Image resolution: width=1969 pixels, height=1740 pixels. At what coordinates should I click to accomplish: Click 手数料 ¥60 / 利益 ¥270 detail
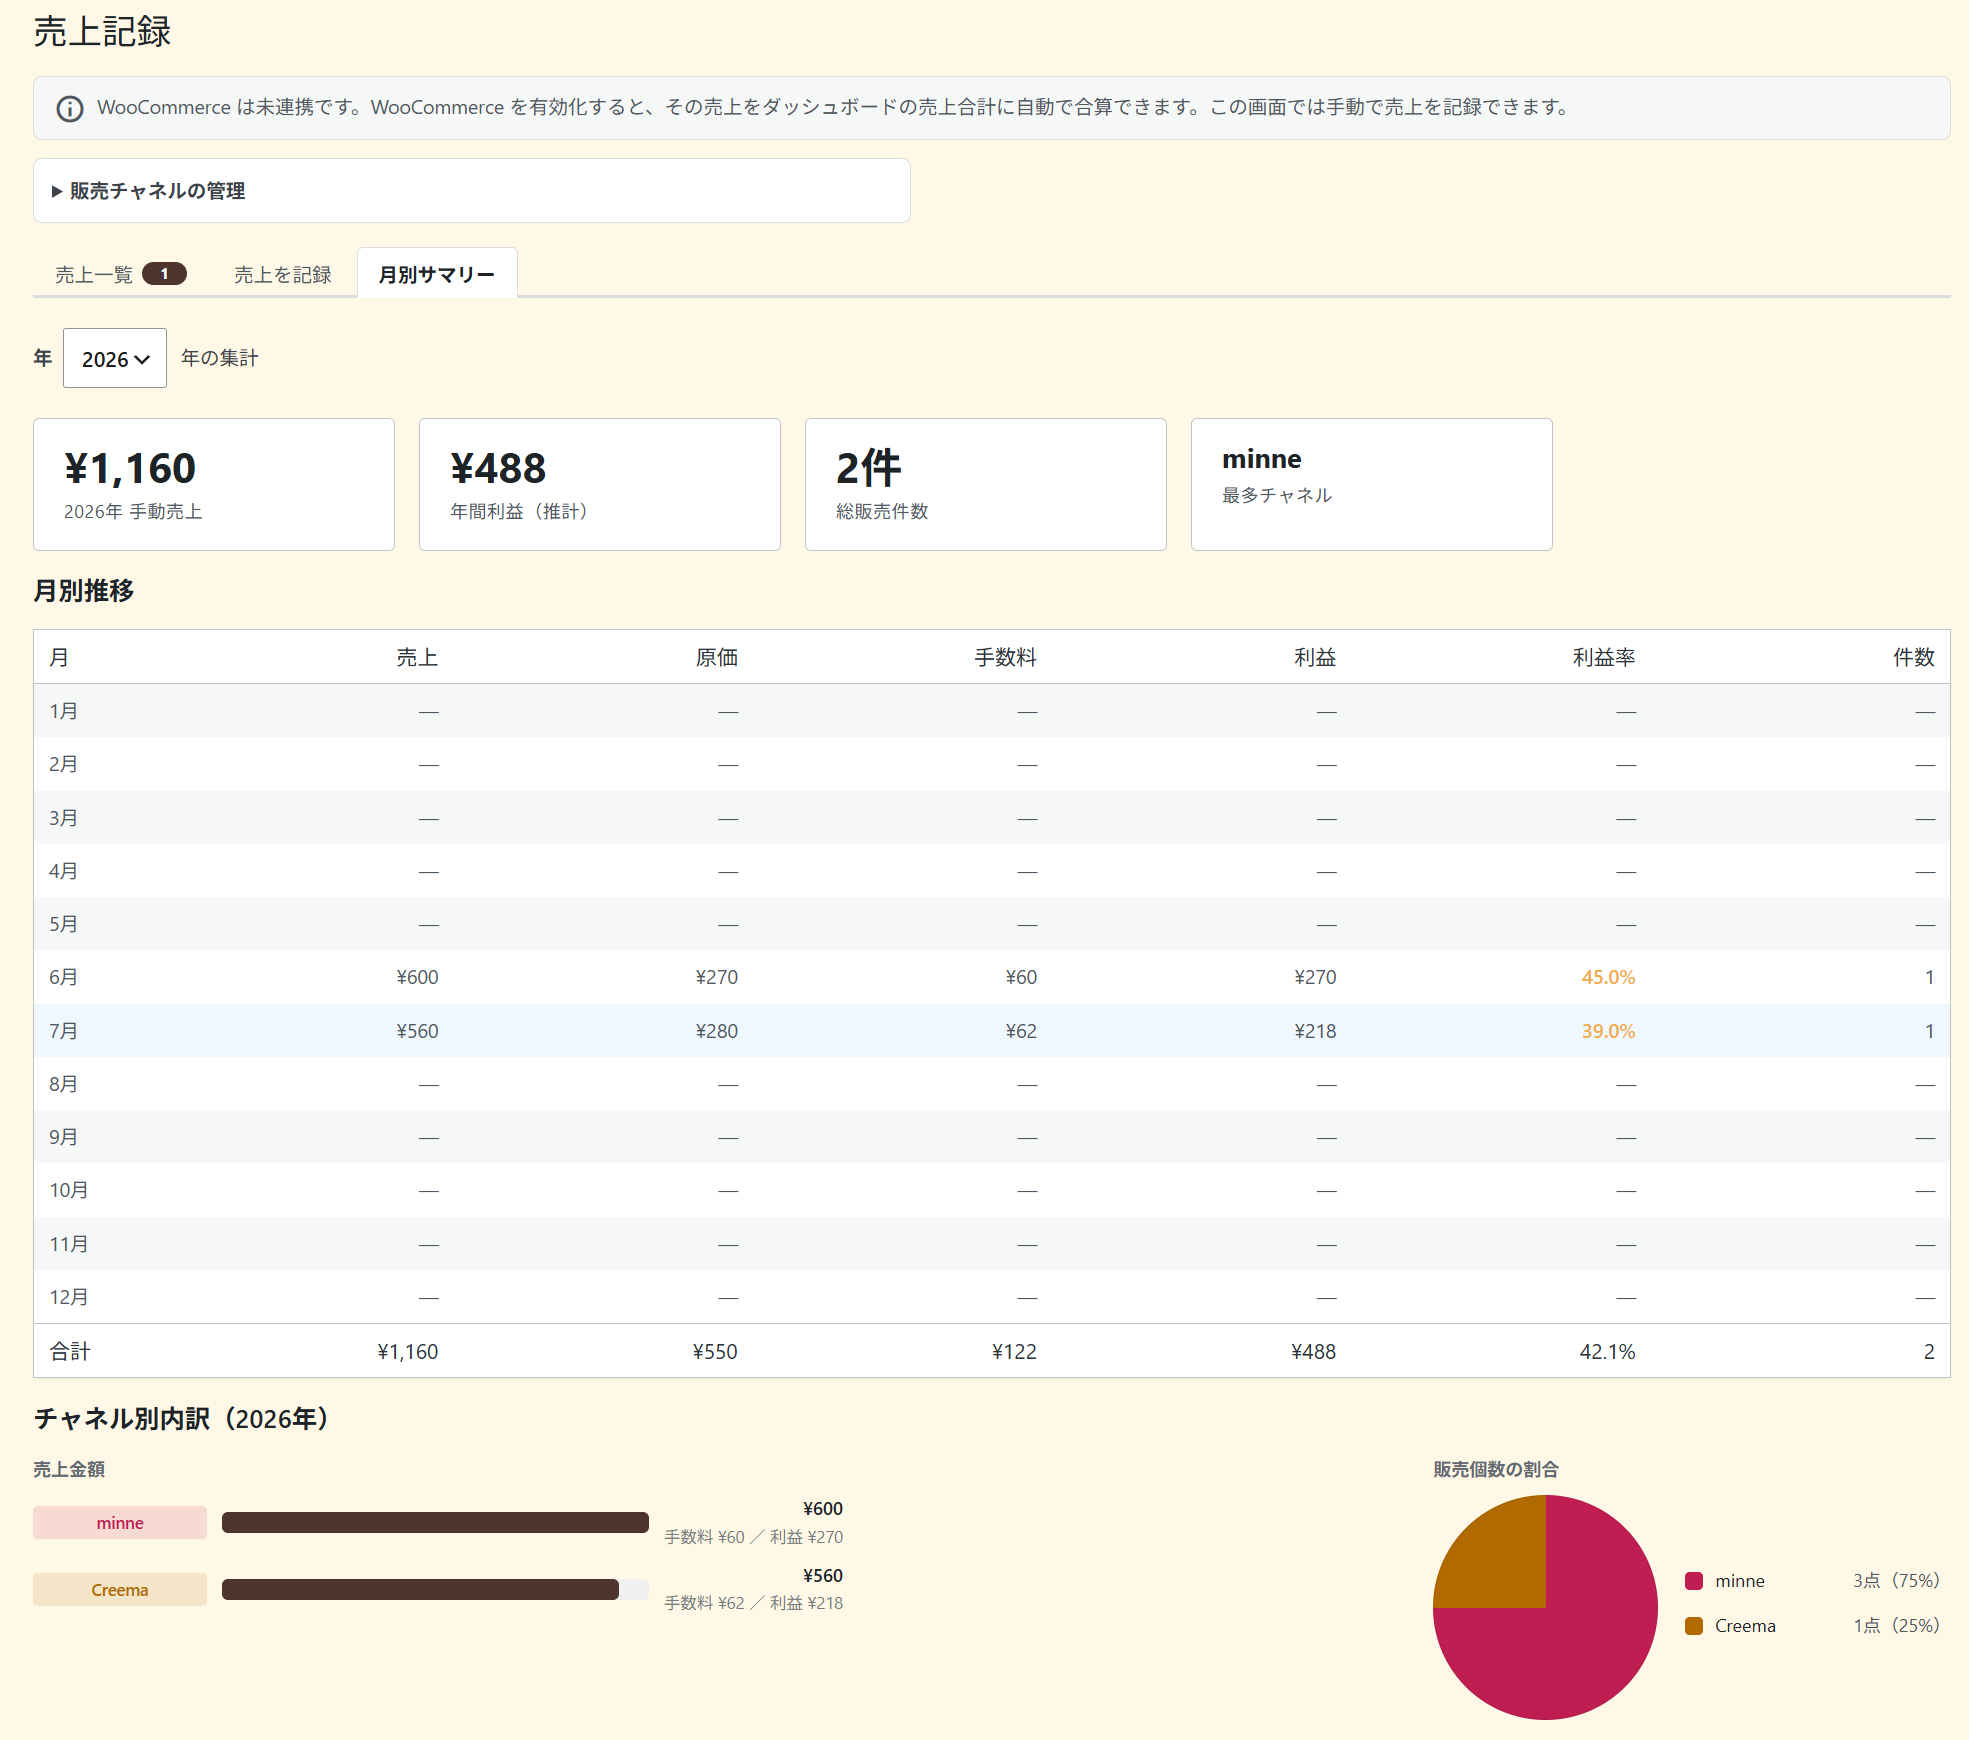pos(754,1537)
